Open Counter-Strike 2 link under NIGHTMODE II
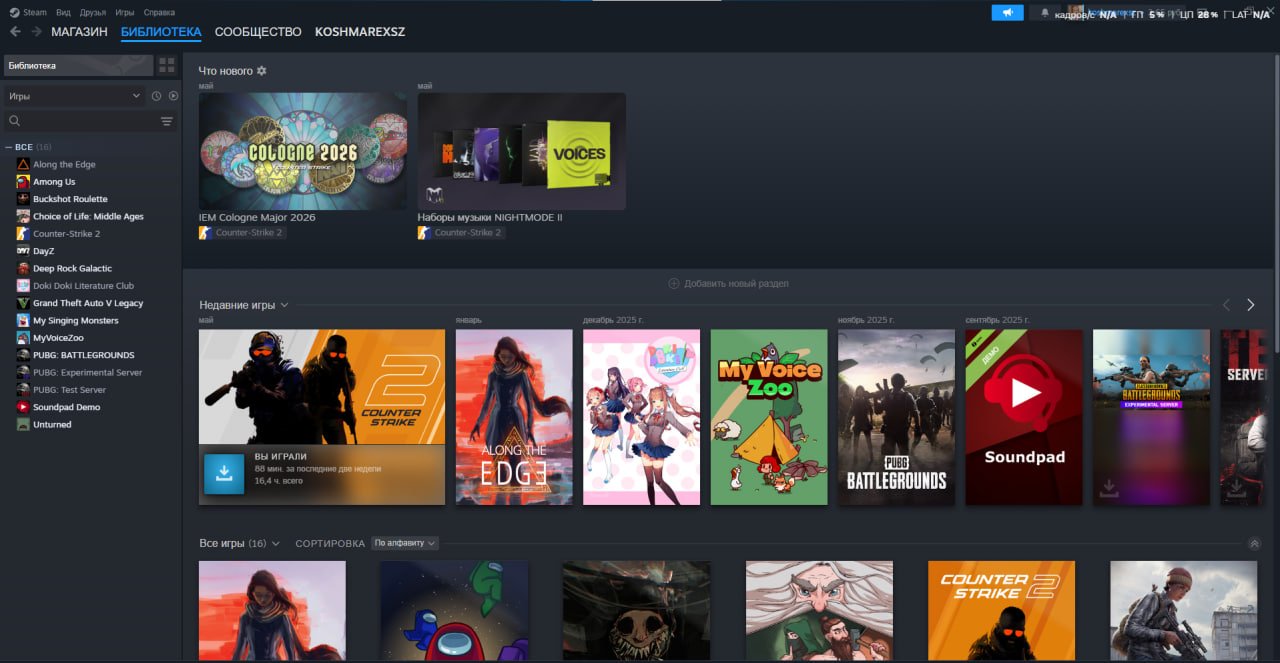 [461, 233]
